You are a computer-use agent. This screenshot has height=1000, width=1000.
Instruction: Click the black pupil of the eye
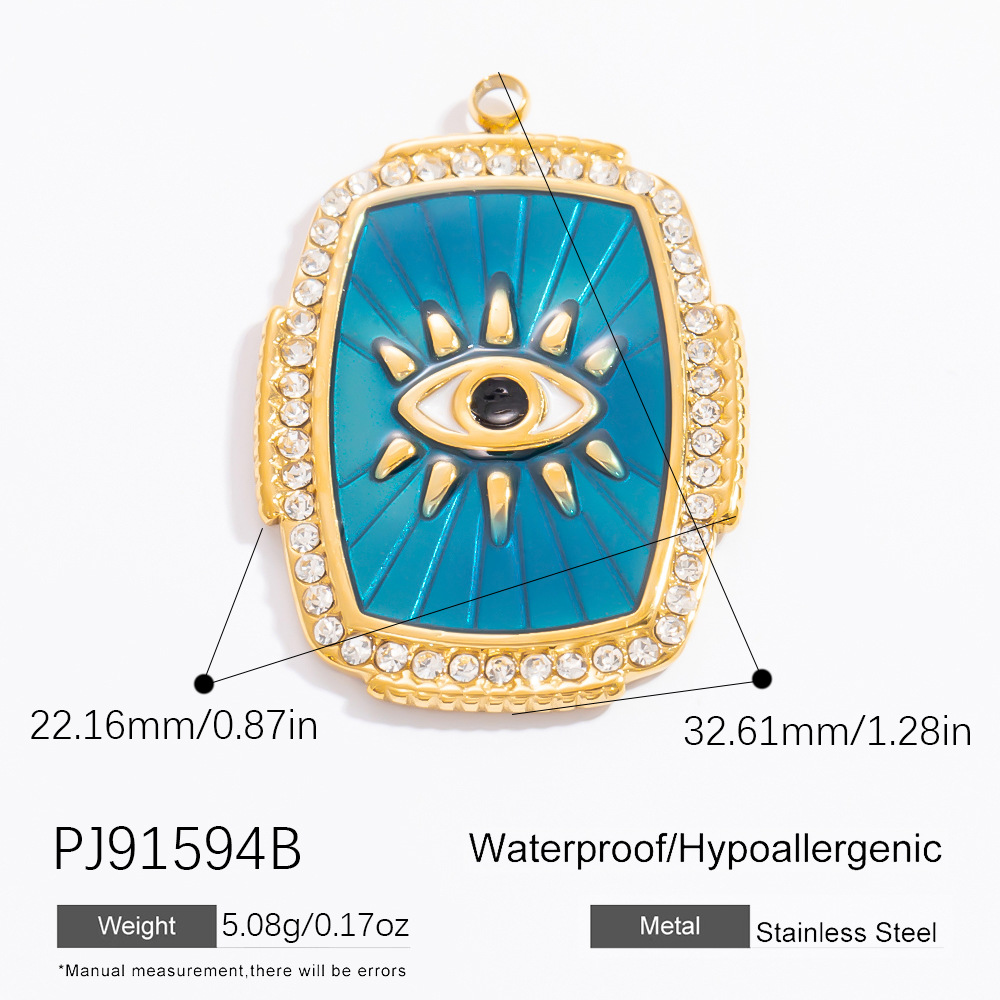[x=499, y=403]
